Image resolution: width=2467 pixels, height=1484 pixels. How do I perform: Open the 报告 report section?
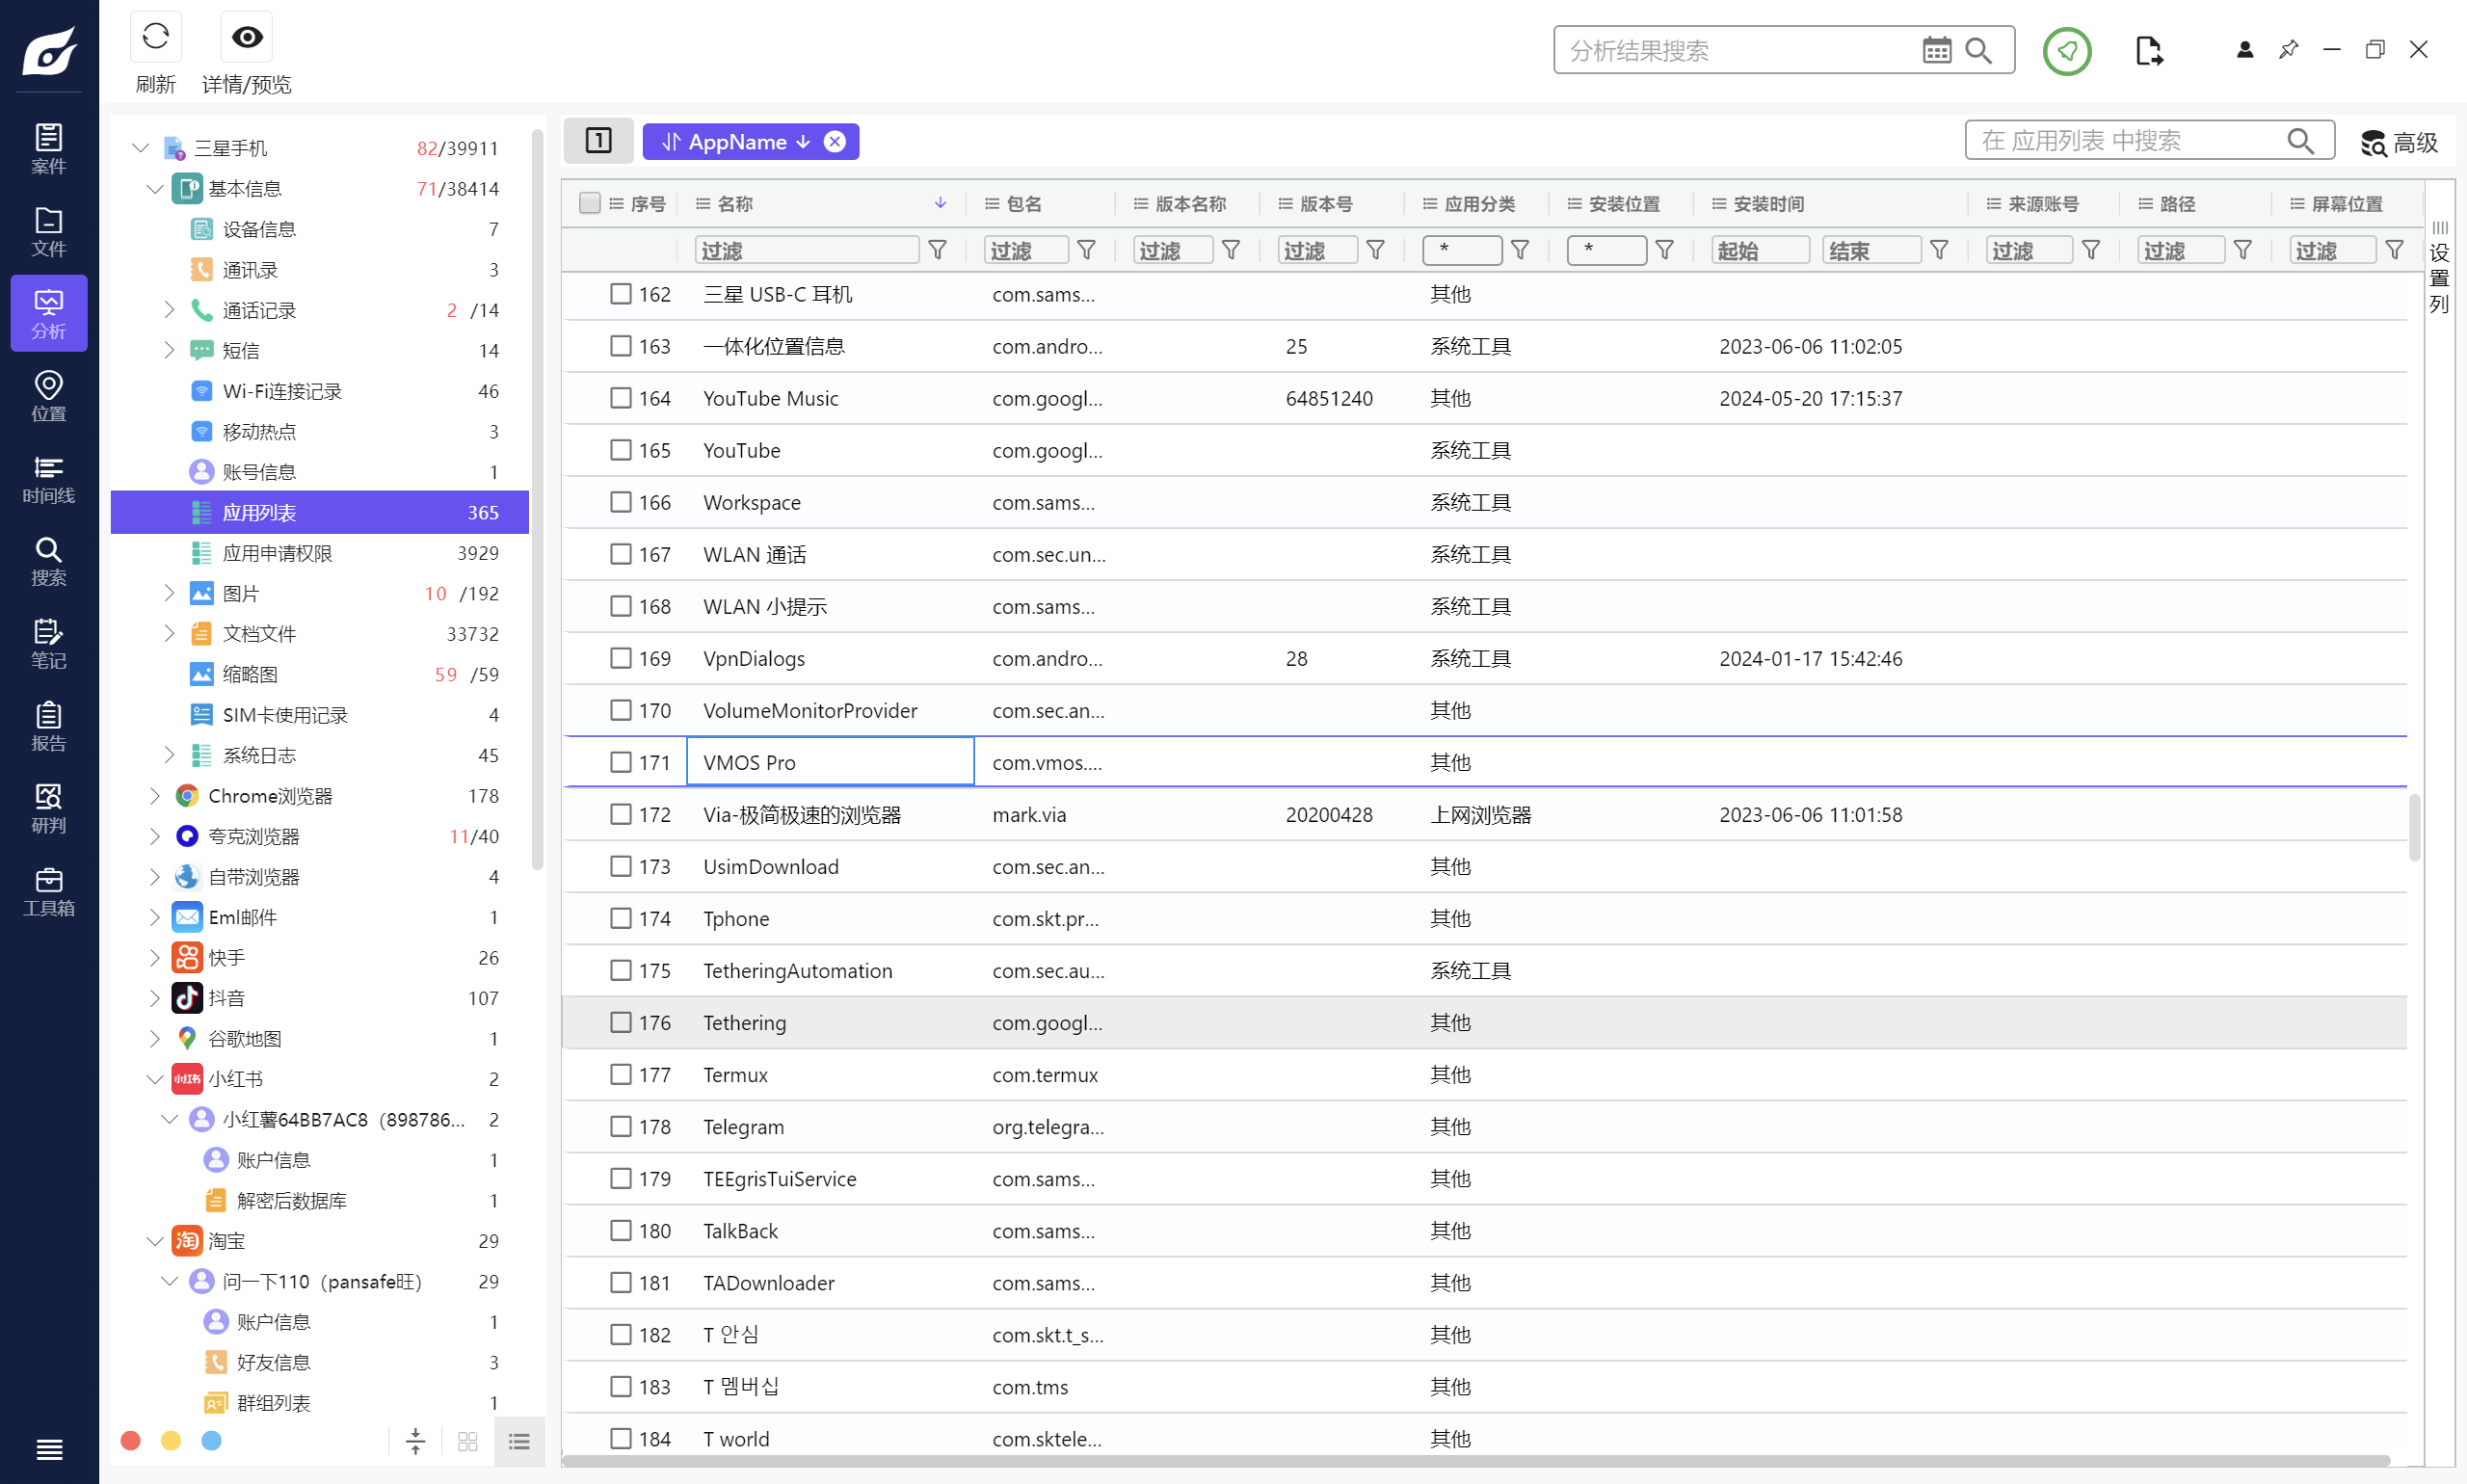coord(48,727)
